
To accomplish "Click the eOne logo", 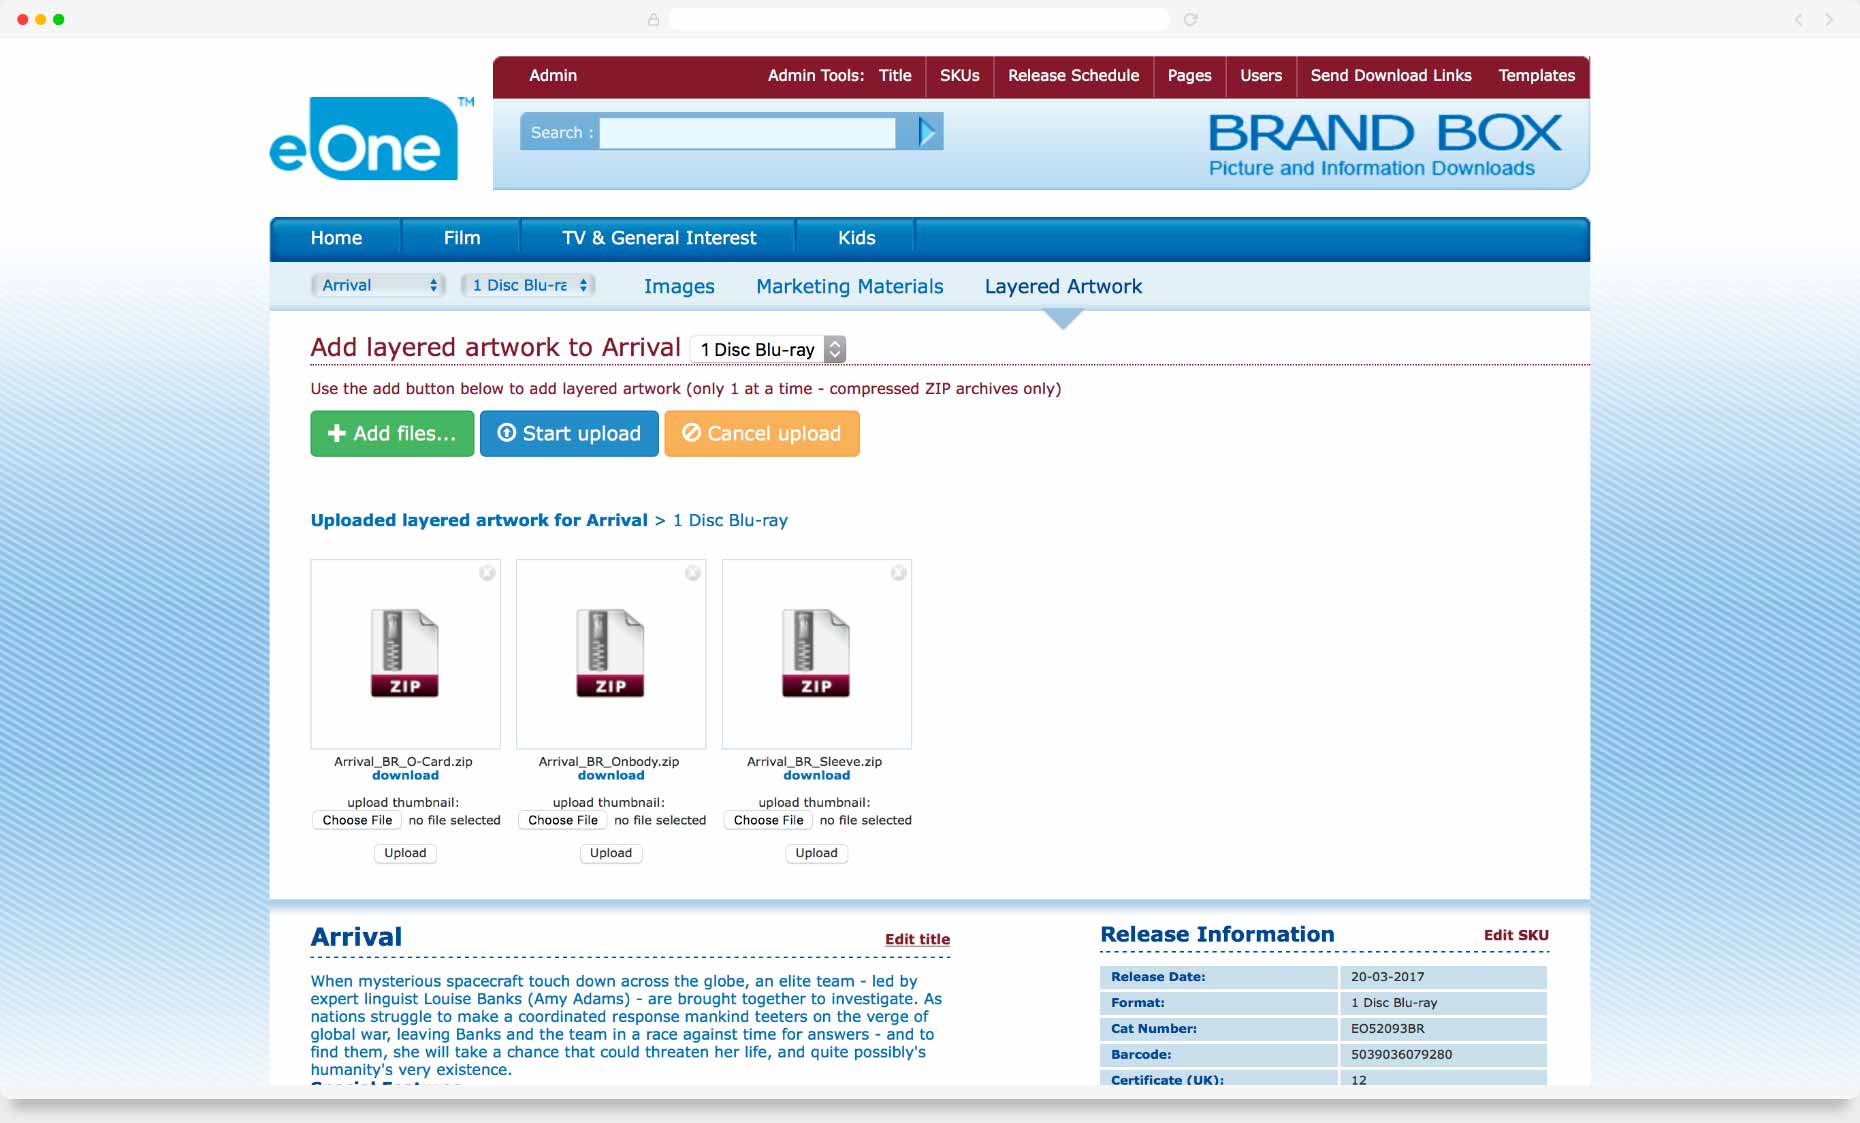I will [371, 139].
